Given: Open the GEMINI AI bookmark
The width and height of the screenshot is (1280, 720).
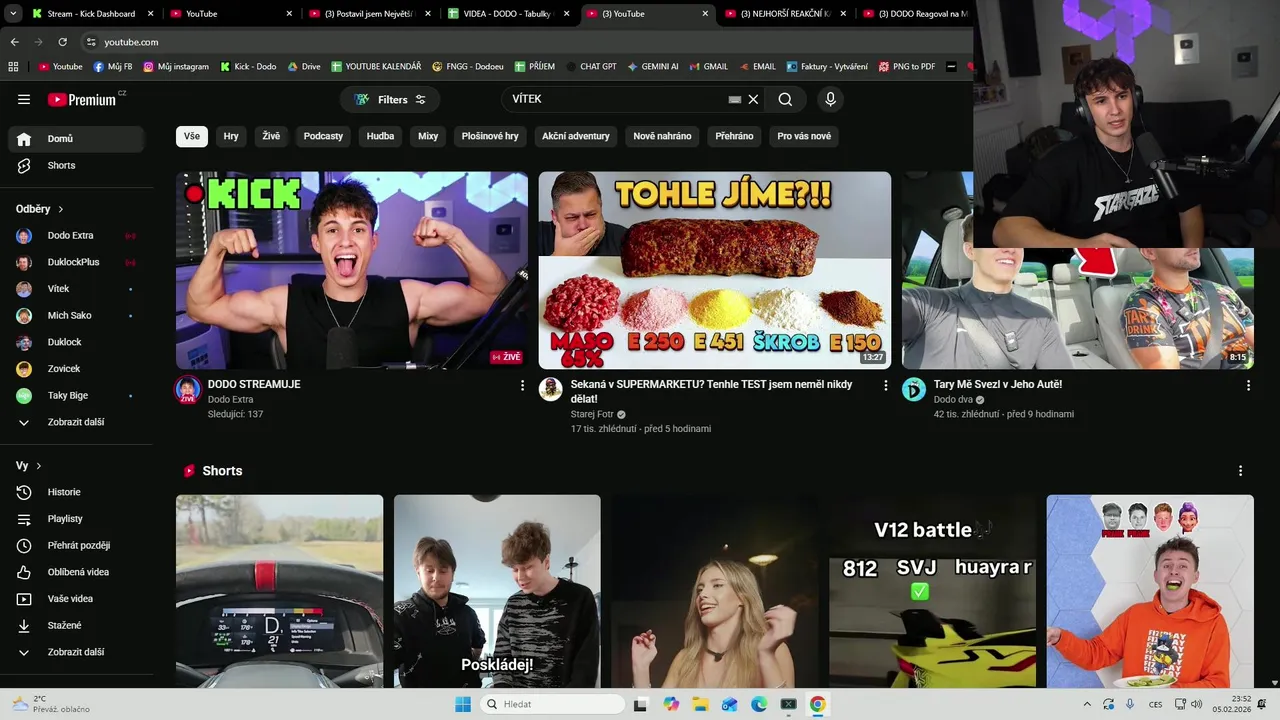Looking at the screenshot, I should click(653, 67).
